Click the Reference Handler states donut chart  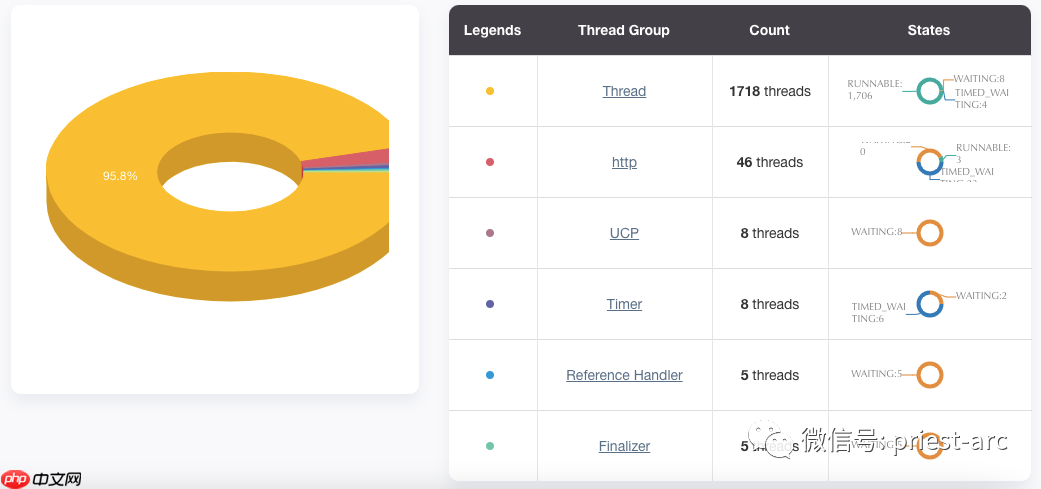pos(929,375)
